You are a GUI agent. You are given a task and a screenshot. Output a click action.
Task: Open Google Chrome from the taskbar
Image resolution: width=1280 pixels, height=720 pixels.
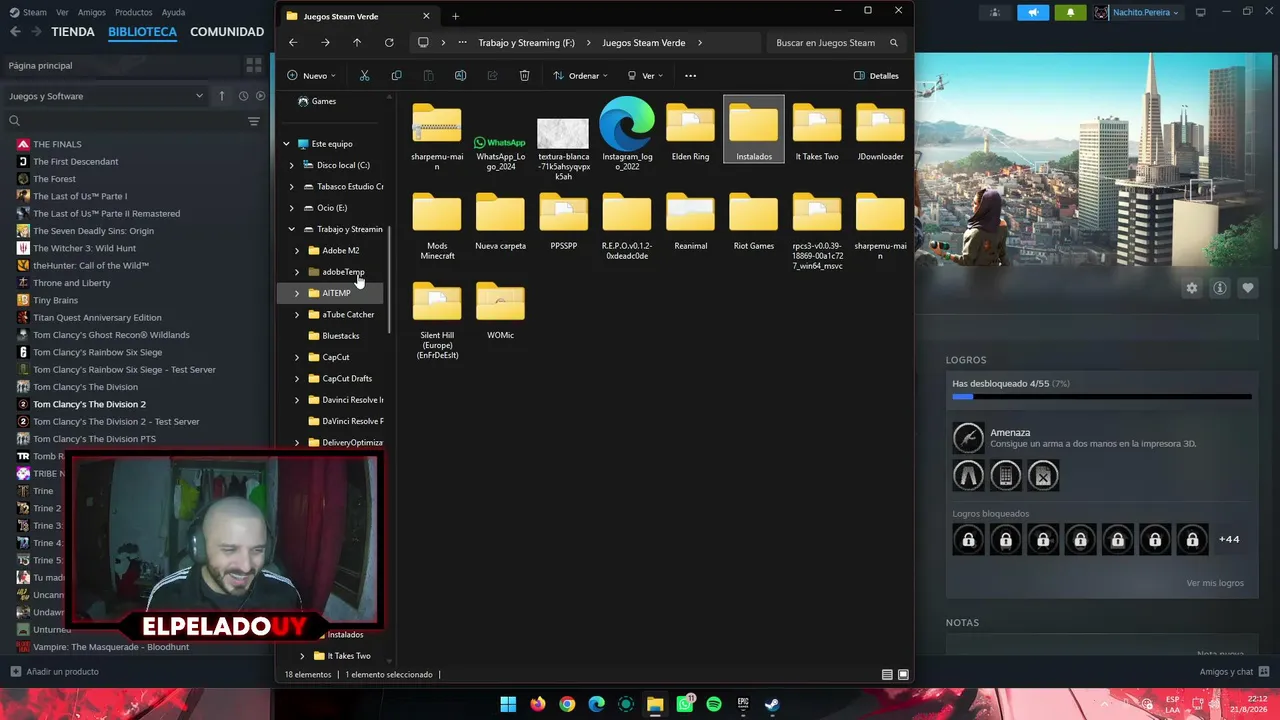tap(567, 704)
